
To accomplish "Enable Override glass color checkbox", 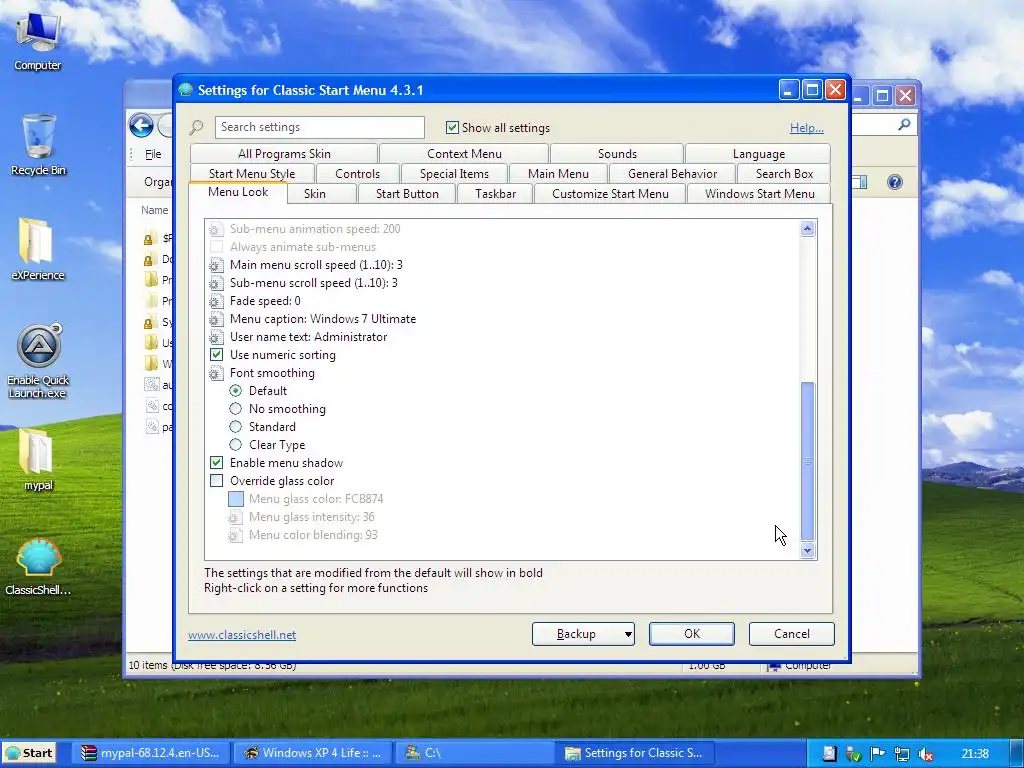I will [x=216, y=481].
